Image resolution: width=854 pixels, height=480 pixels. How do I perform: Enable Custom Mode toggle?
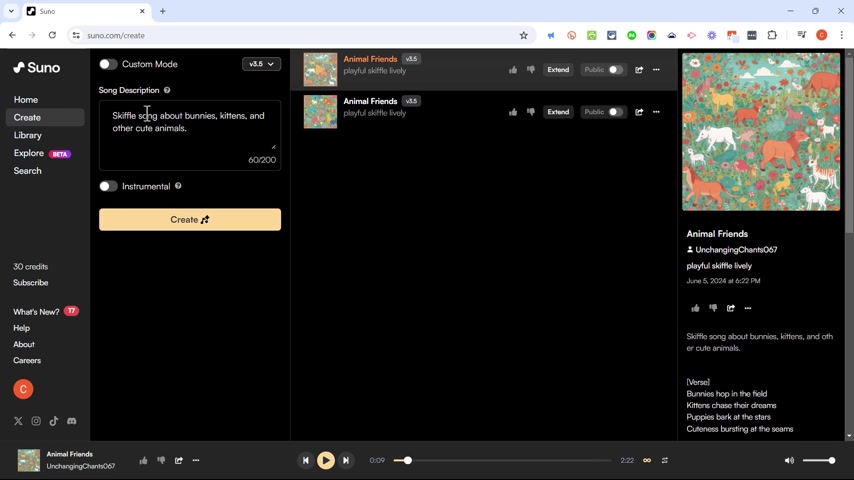(108, 64)
